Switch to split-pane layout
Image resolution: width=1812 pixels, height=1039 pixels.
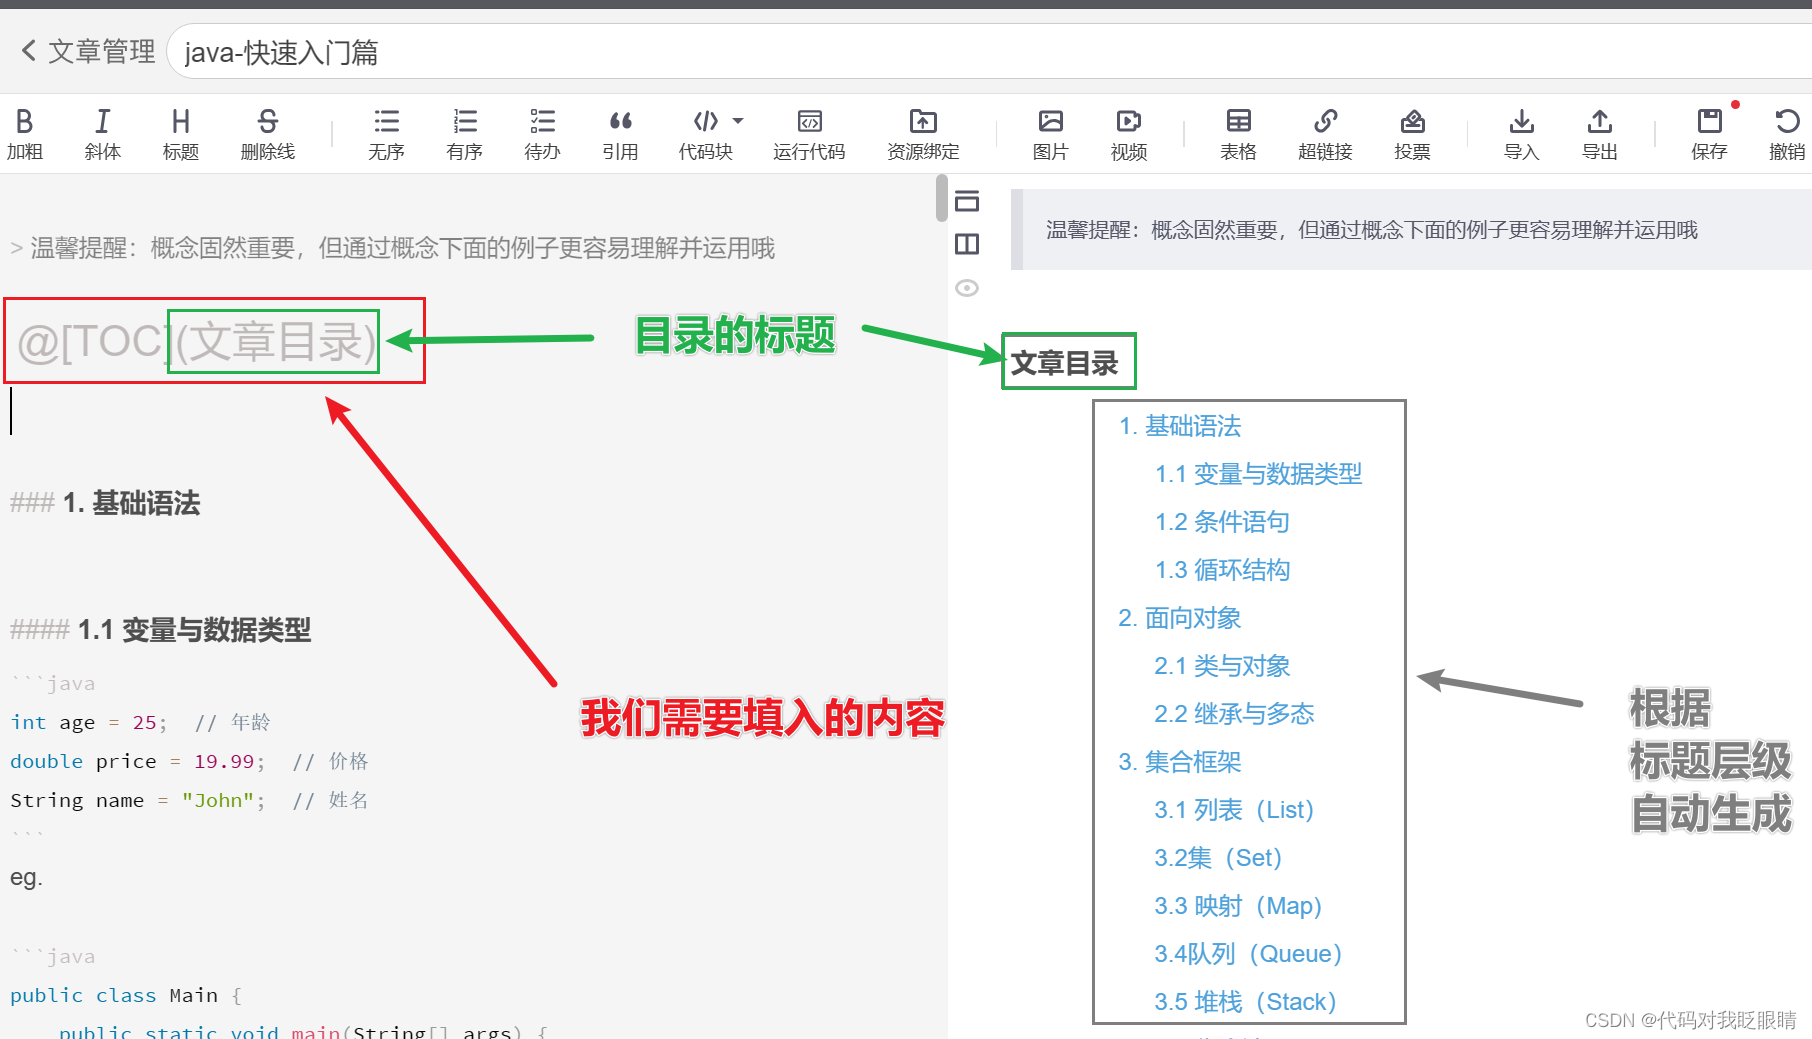(967, 244)
